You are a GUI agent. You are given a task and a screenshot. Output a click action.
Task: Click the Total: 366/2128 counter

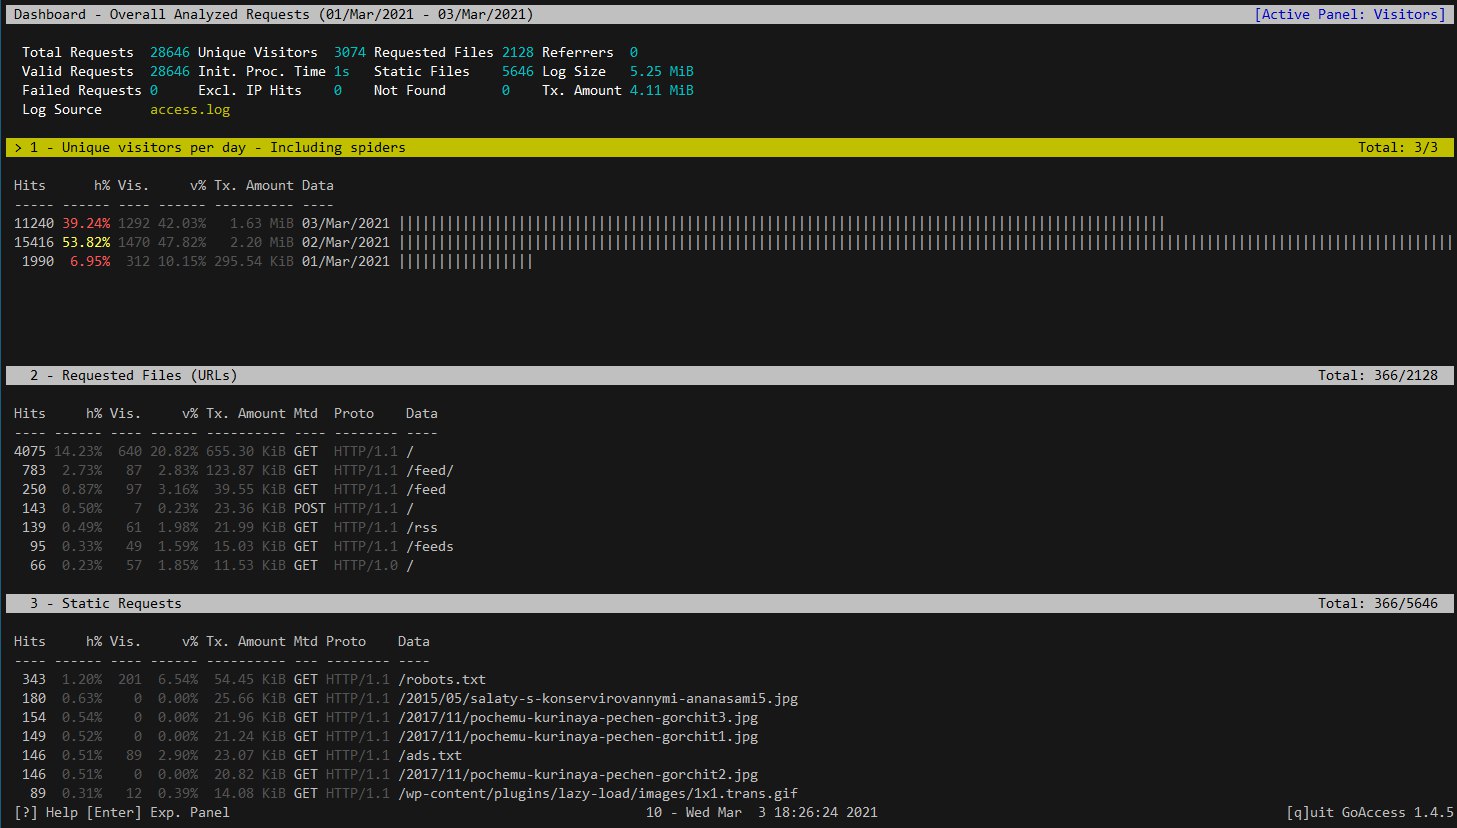pyautogui.click(x=1377, y=375)
